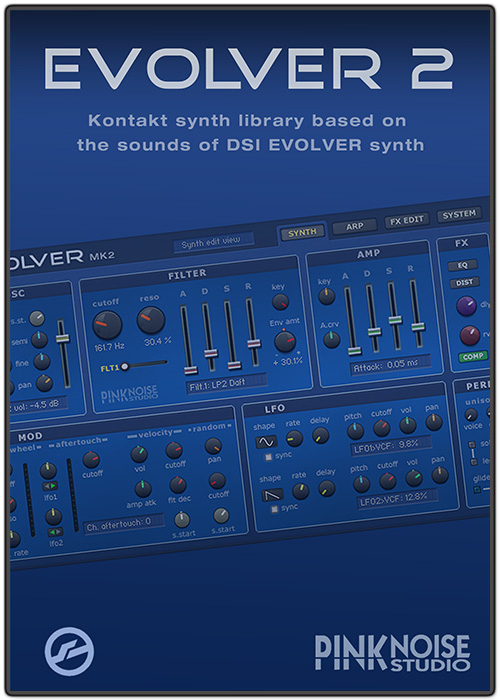Click the filter cutoff knob
Viewport: 500px width, 700px height.
[x=107, y=325]
